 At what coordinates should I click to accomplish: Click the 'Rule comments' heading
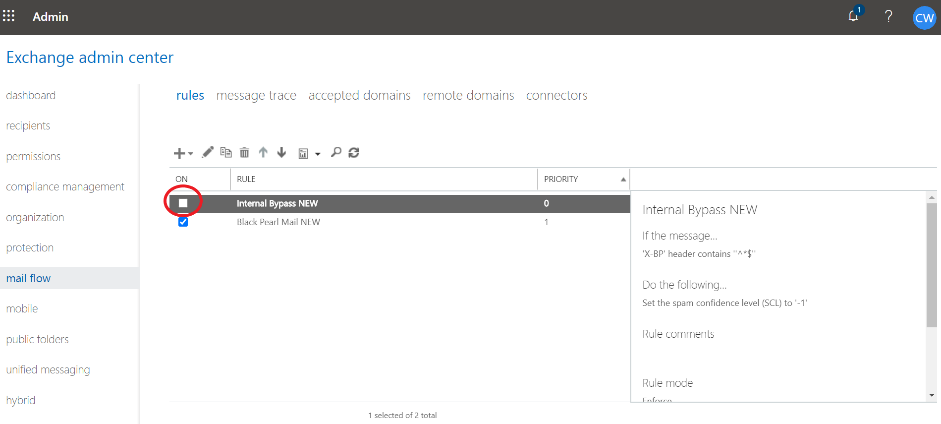[x=678, y=334]
